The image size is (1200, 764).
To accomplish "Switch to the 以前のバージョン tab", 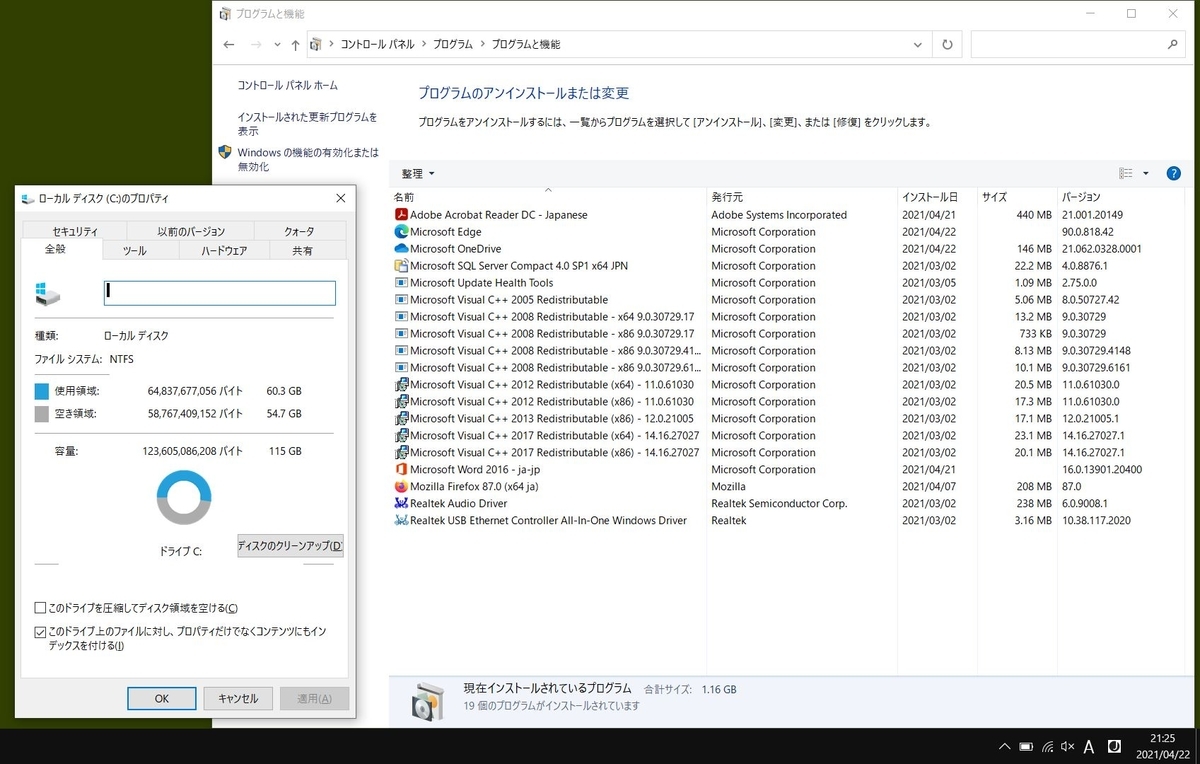I will 191,231.
